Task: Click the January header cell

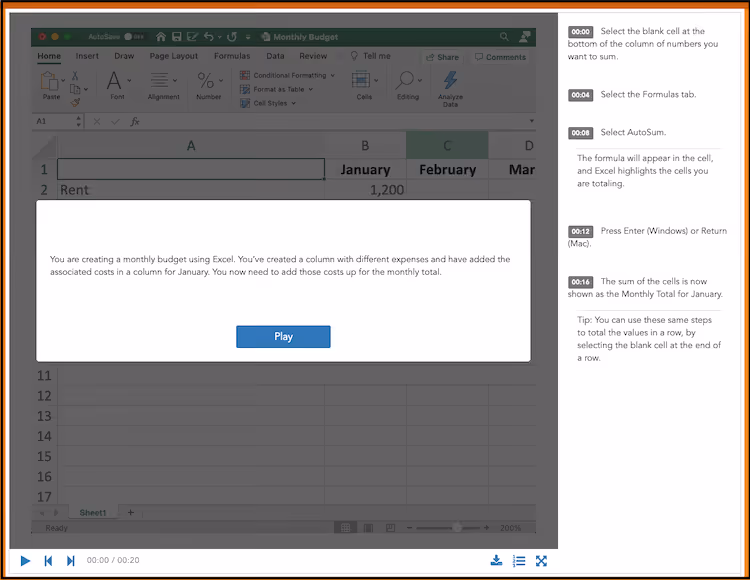Action: pyautogui.click(x=365, y=169)
